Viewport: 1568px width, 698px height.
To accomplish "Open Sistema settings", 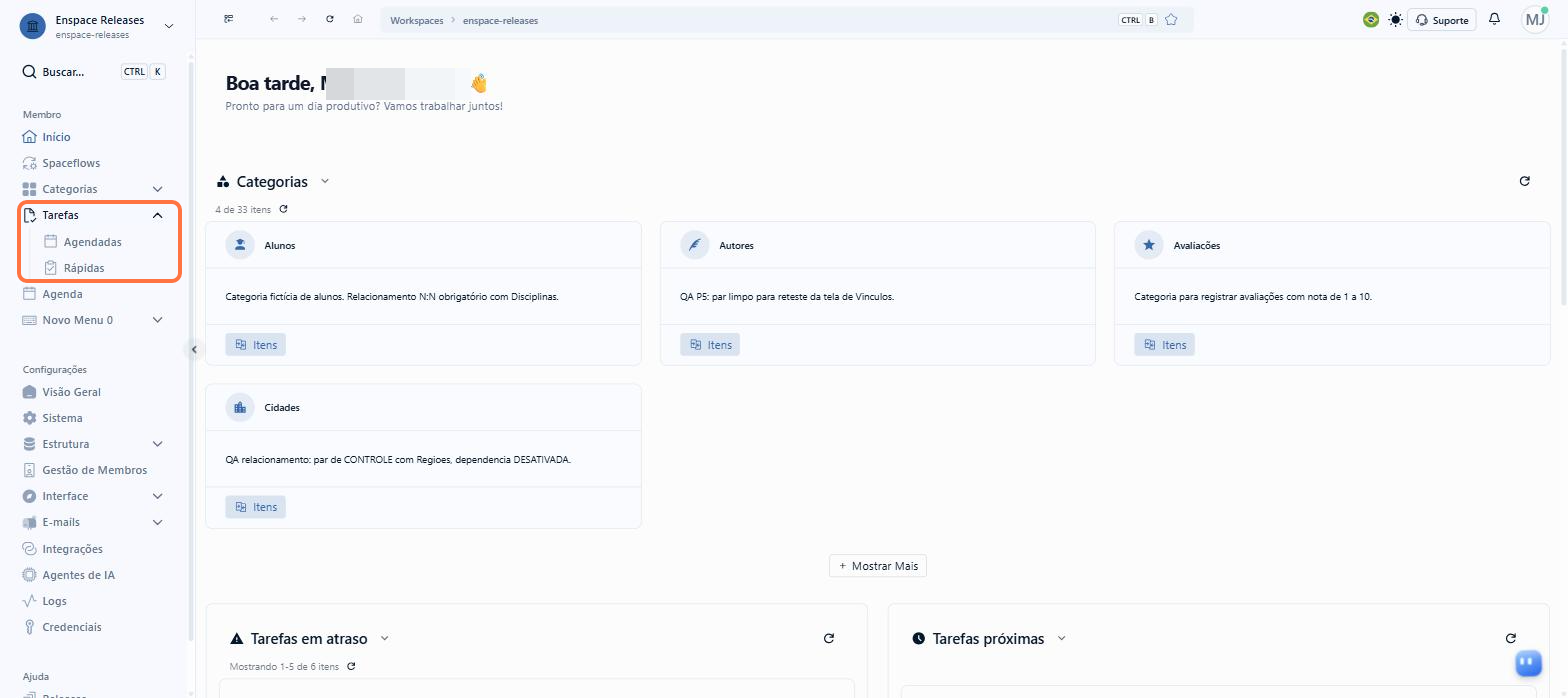I will coord(62,418).
